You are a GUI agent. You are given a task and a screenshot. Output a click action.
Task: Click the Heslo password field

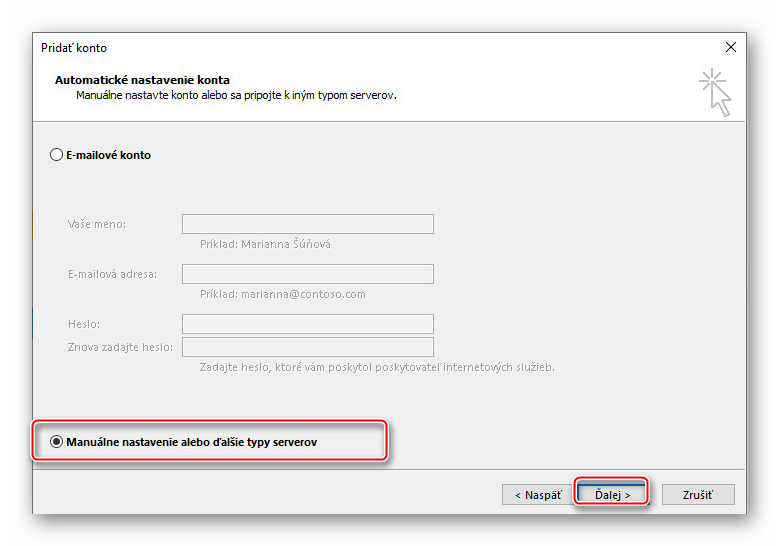[x=307, y=324]
